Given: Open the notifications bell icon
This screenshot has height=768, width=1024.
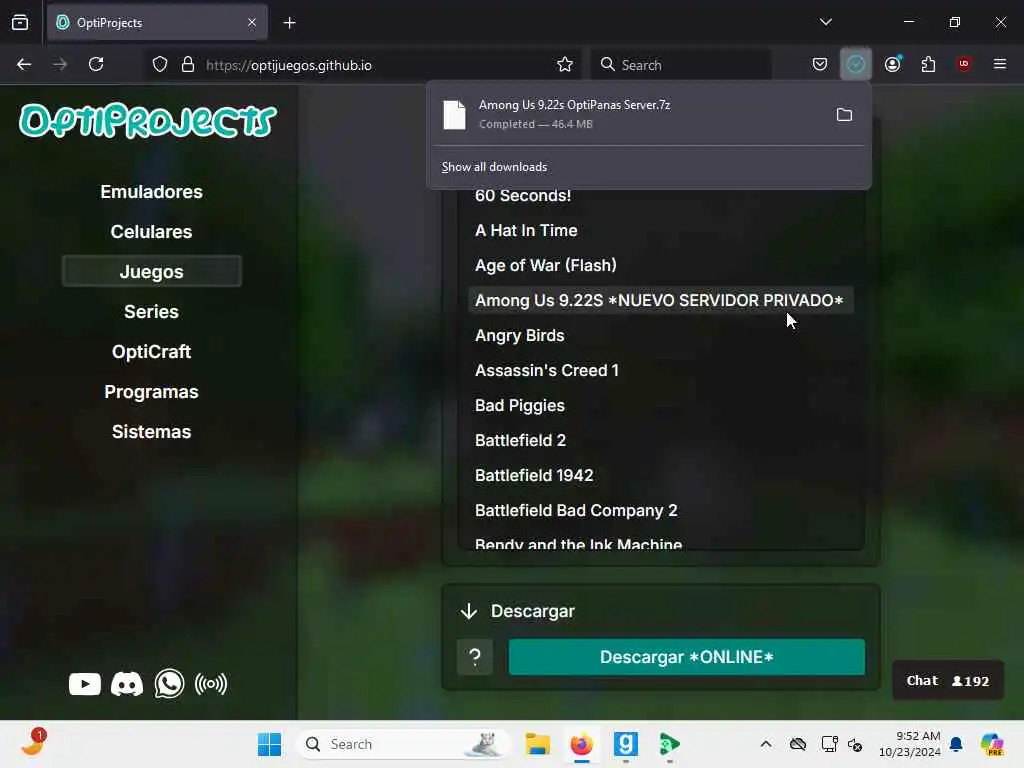Looking at the screenshot, I should click(x=957, y=744).
